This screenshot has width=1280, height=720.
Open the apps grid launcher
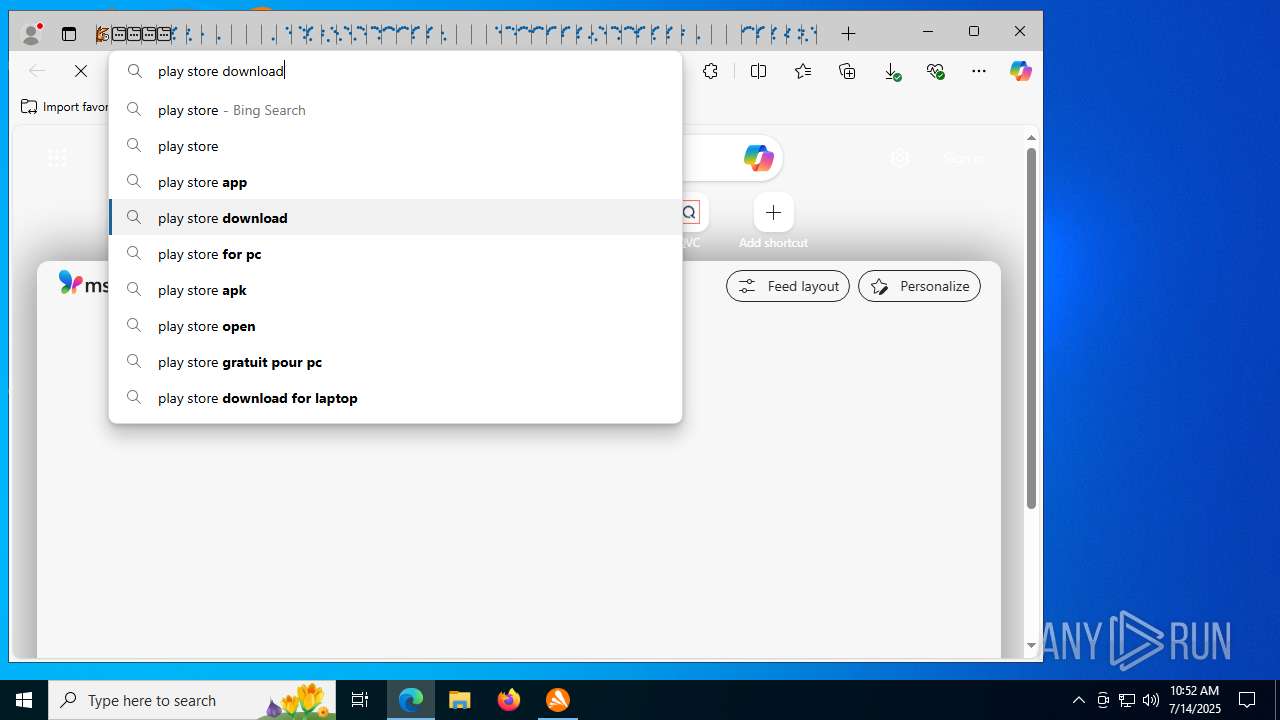(57, 158)
